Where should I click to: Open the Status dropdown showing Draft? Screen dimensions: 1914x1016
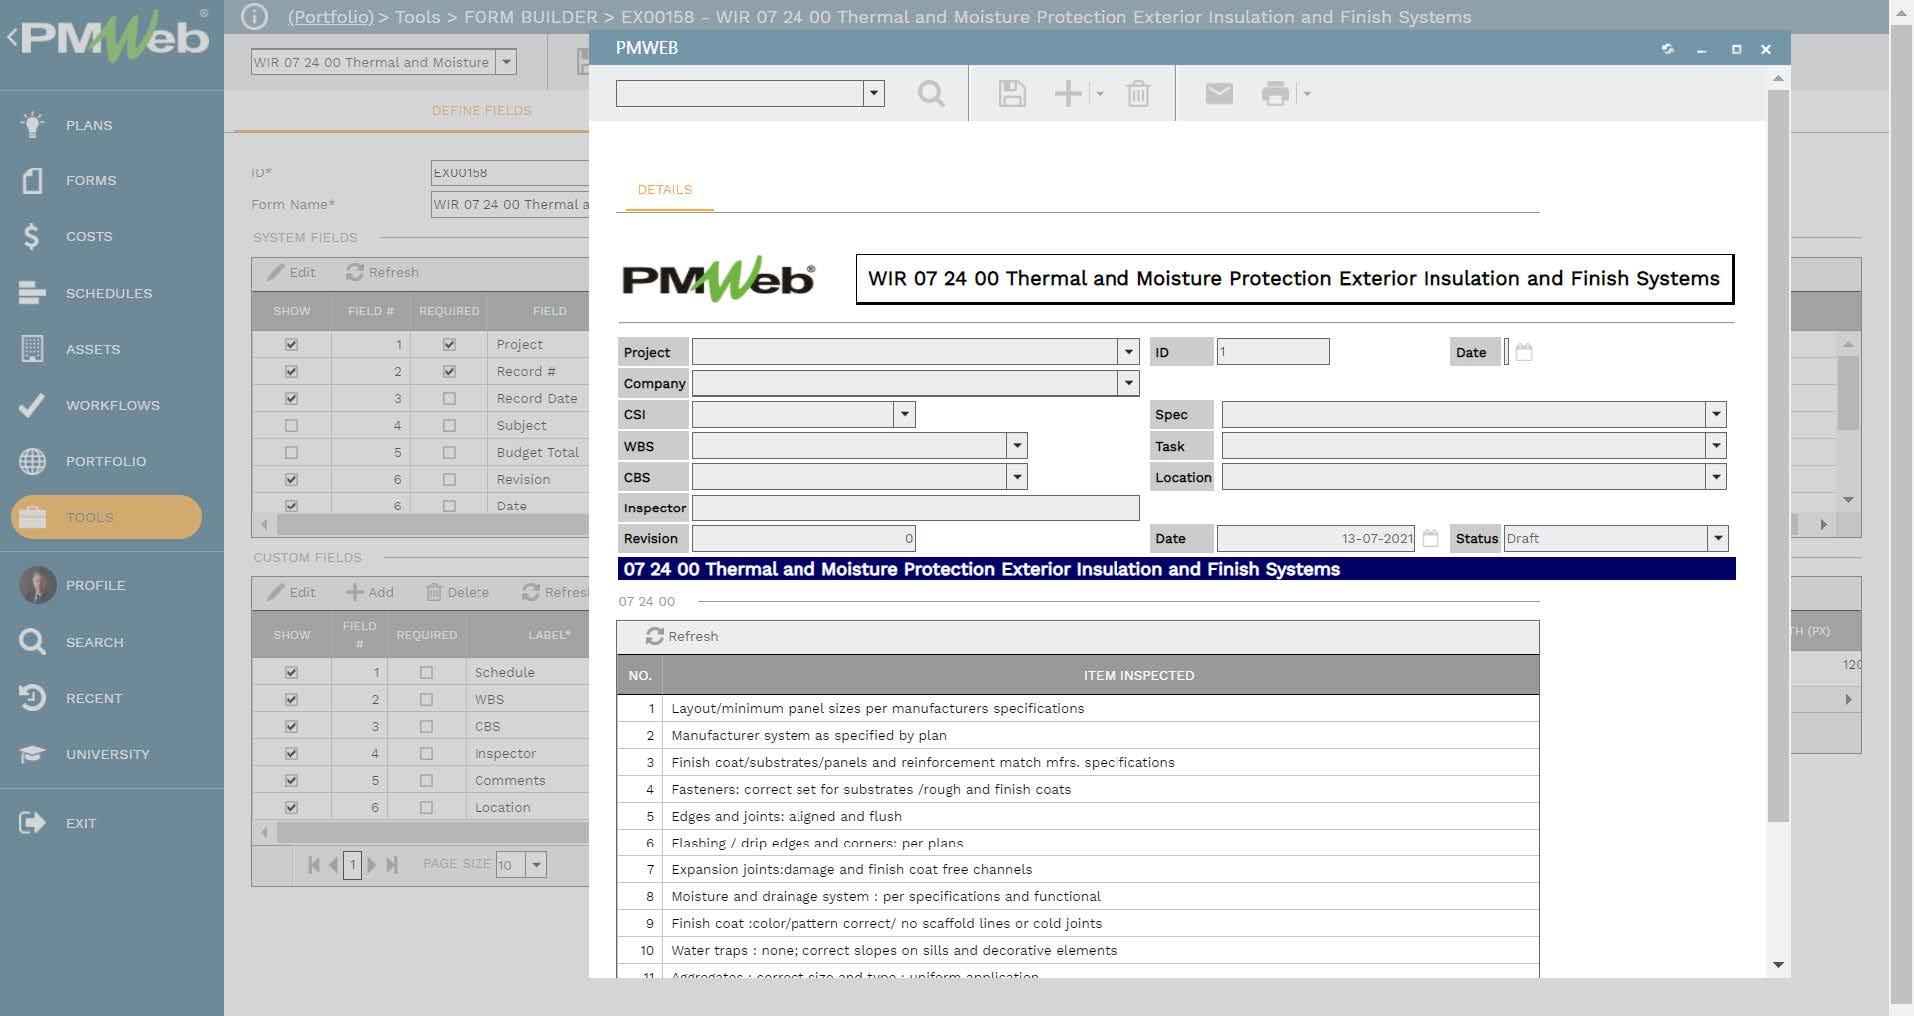1717,539
